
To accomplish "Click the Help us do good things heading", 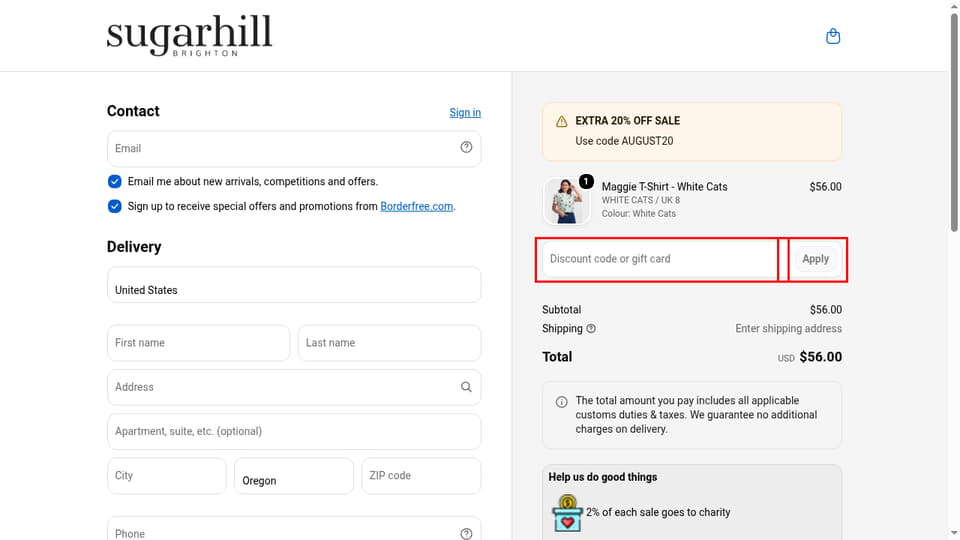I will pyautogui.click(x=602, y=477).
